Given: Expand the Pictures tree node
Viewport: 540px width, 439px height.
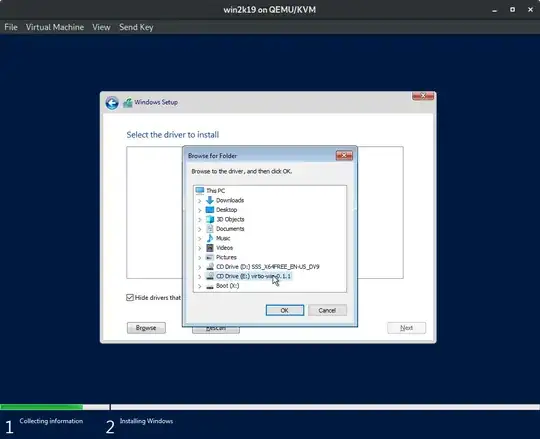Looking at the screenshot, I should 199,257.
